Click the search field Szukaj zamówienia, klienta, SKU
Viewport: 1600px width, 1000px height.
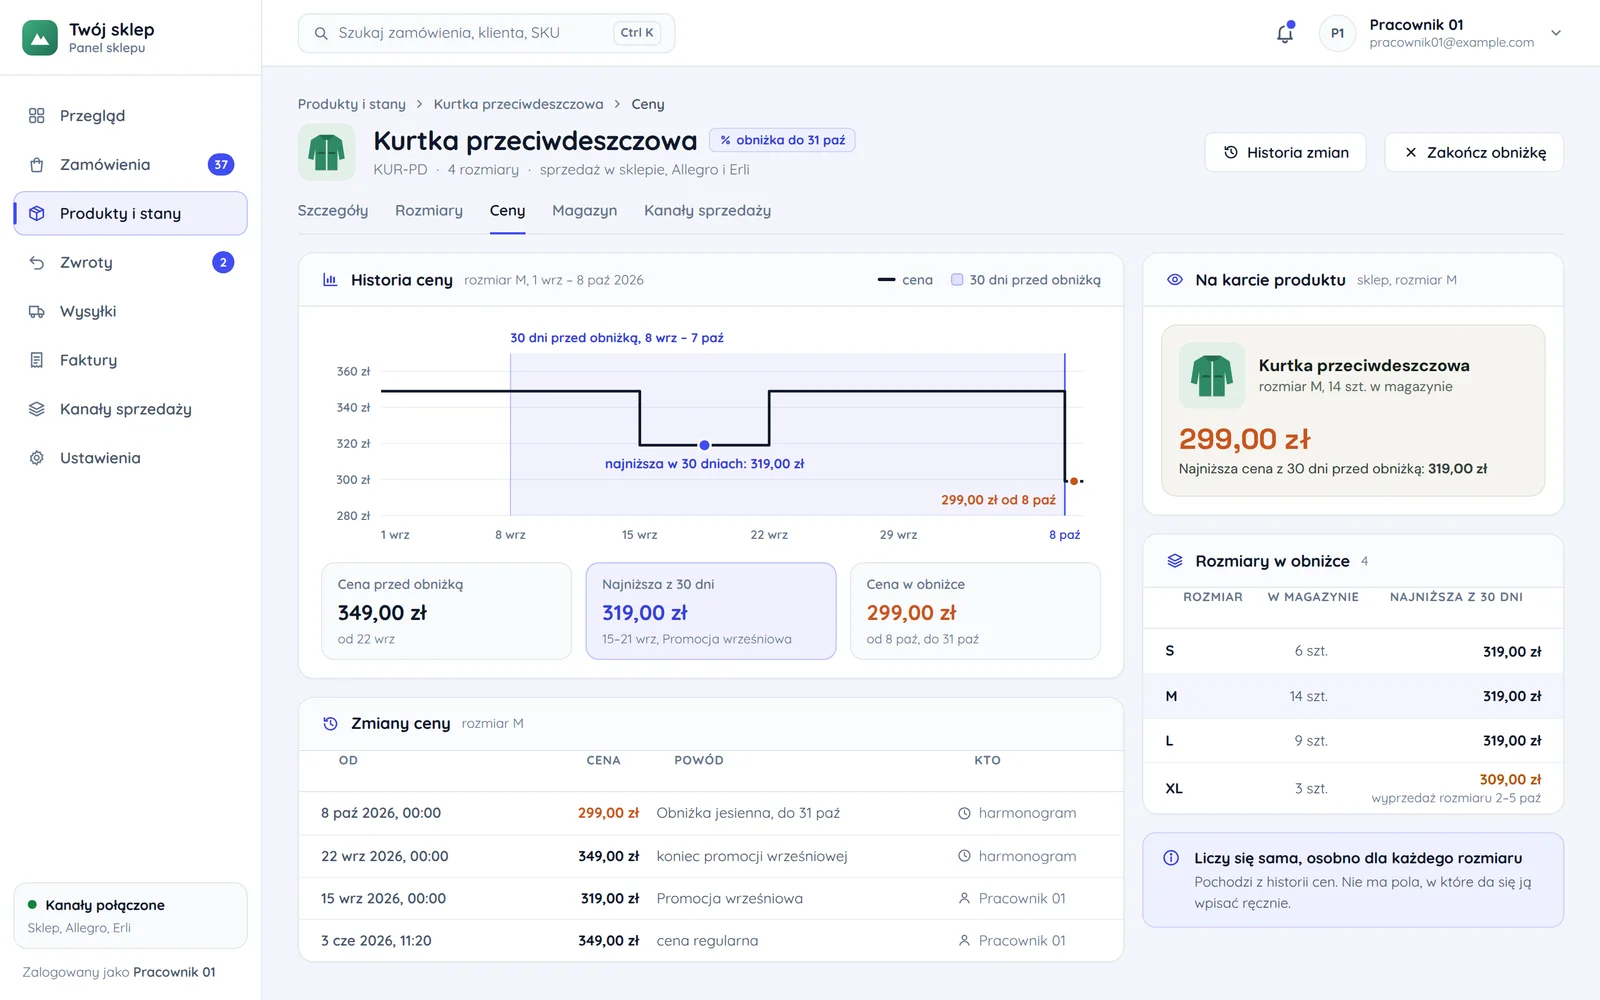tap(486, 33)
